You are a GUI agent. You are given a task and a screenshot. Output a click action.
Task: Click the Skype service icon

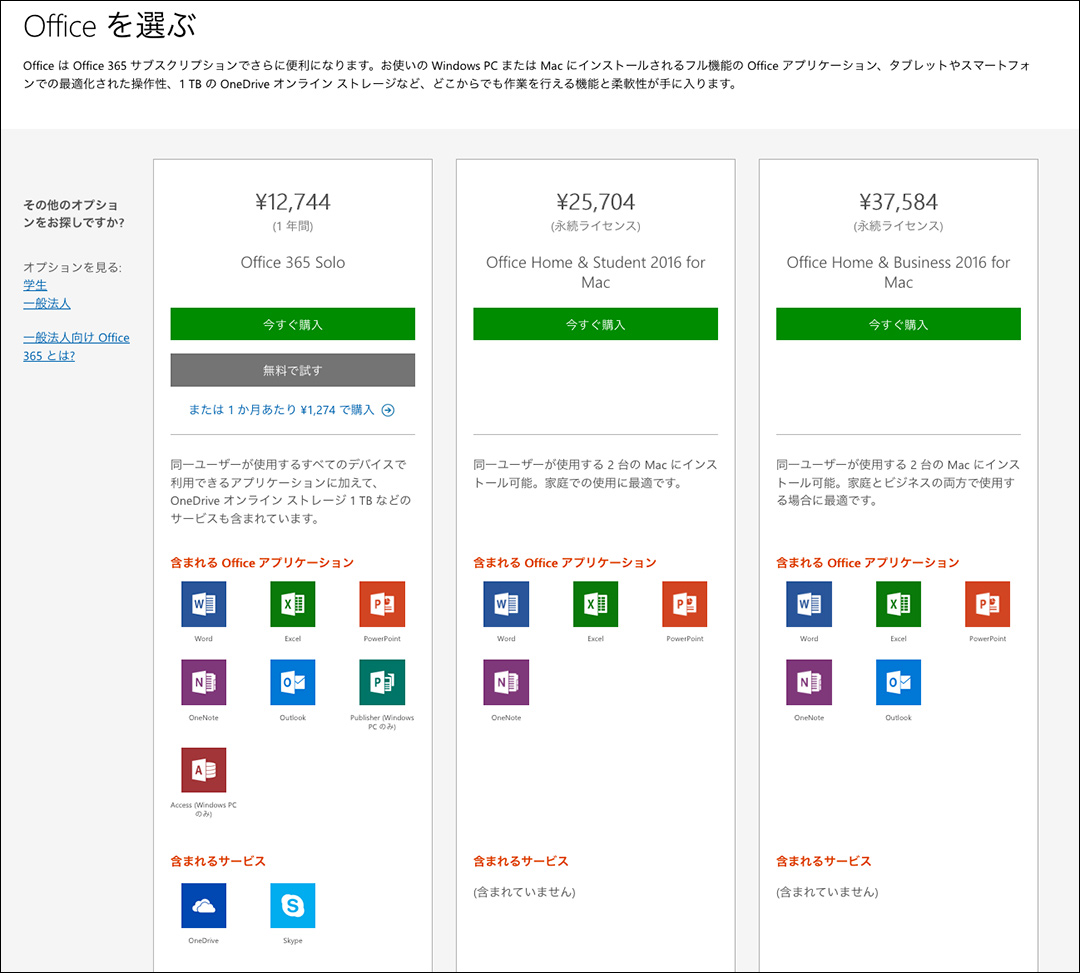(x=293, y=906)
